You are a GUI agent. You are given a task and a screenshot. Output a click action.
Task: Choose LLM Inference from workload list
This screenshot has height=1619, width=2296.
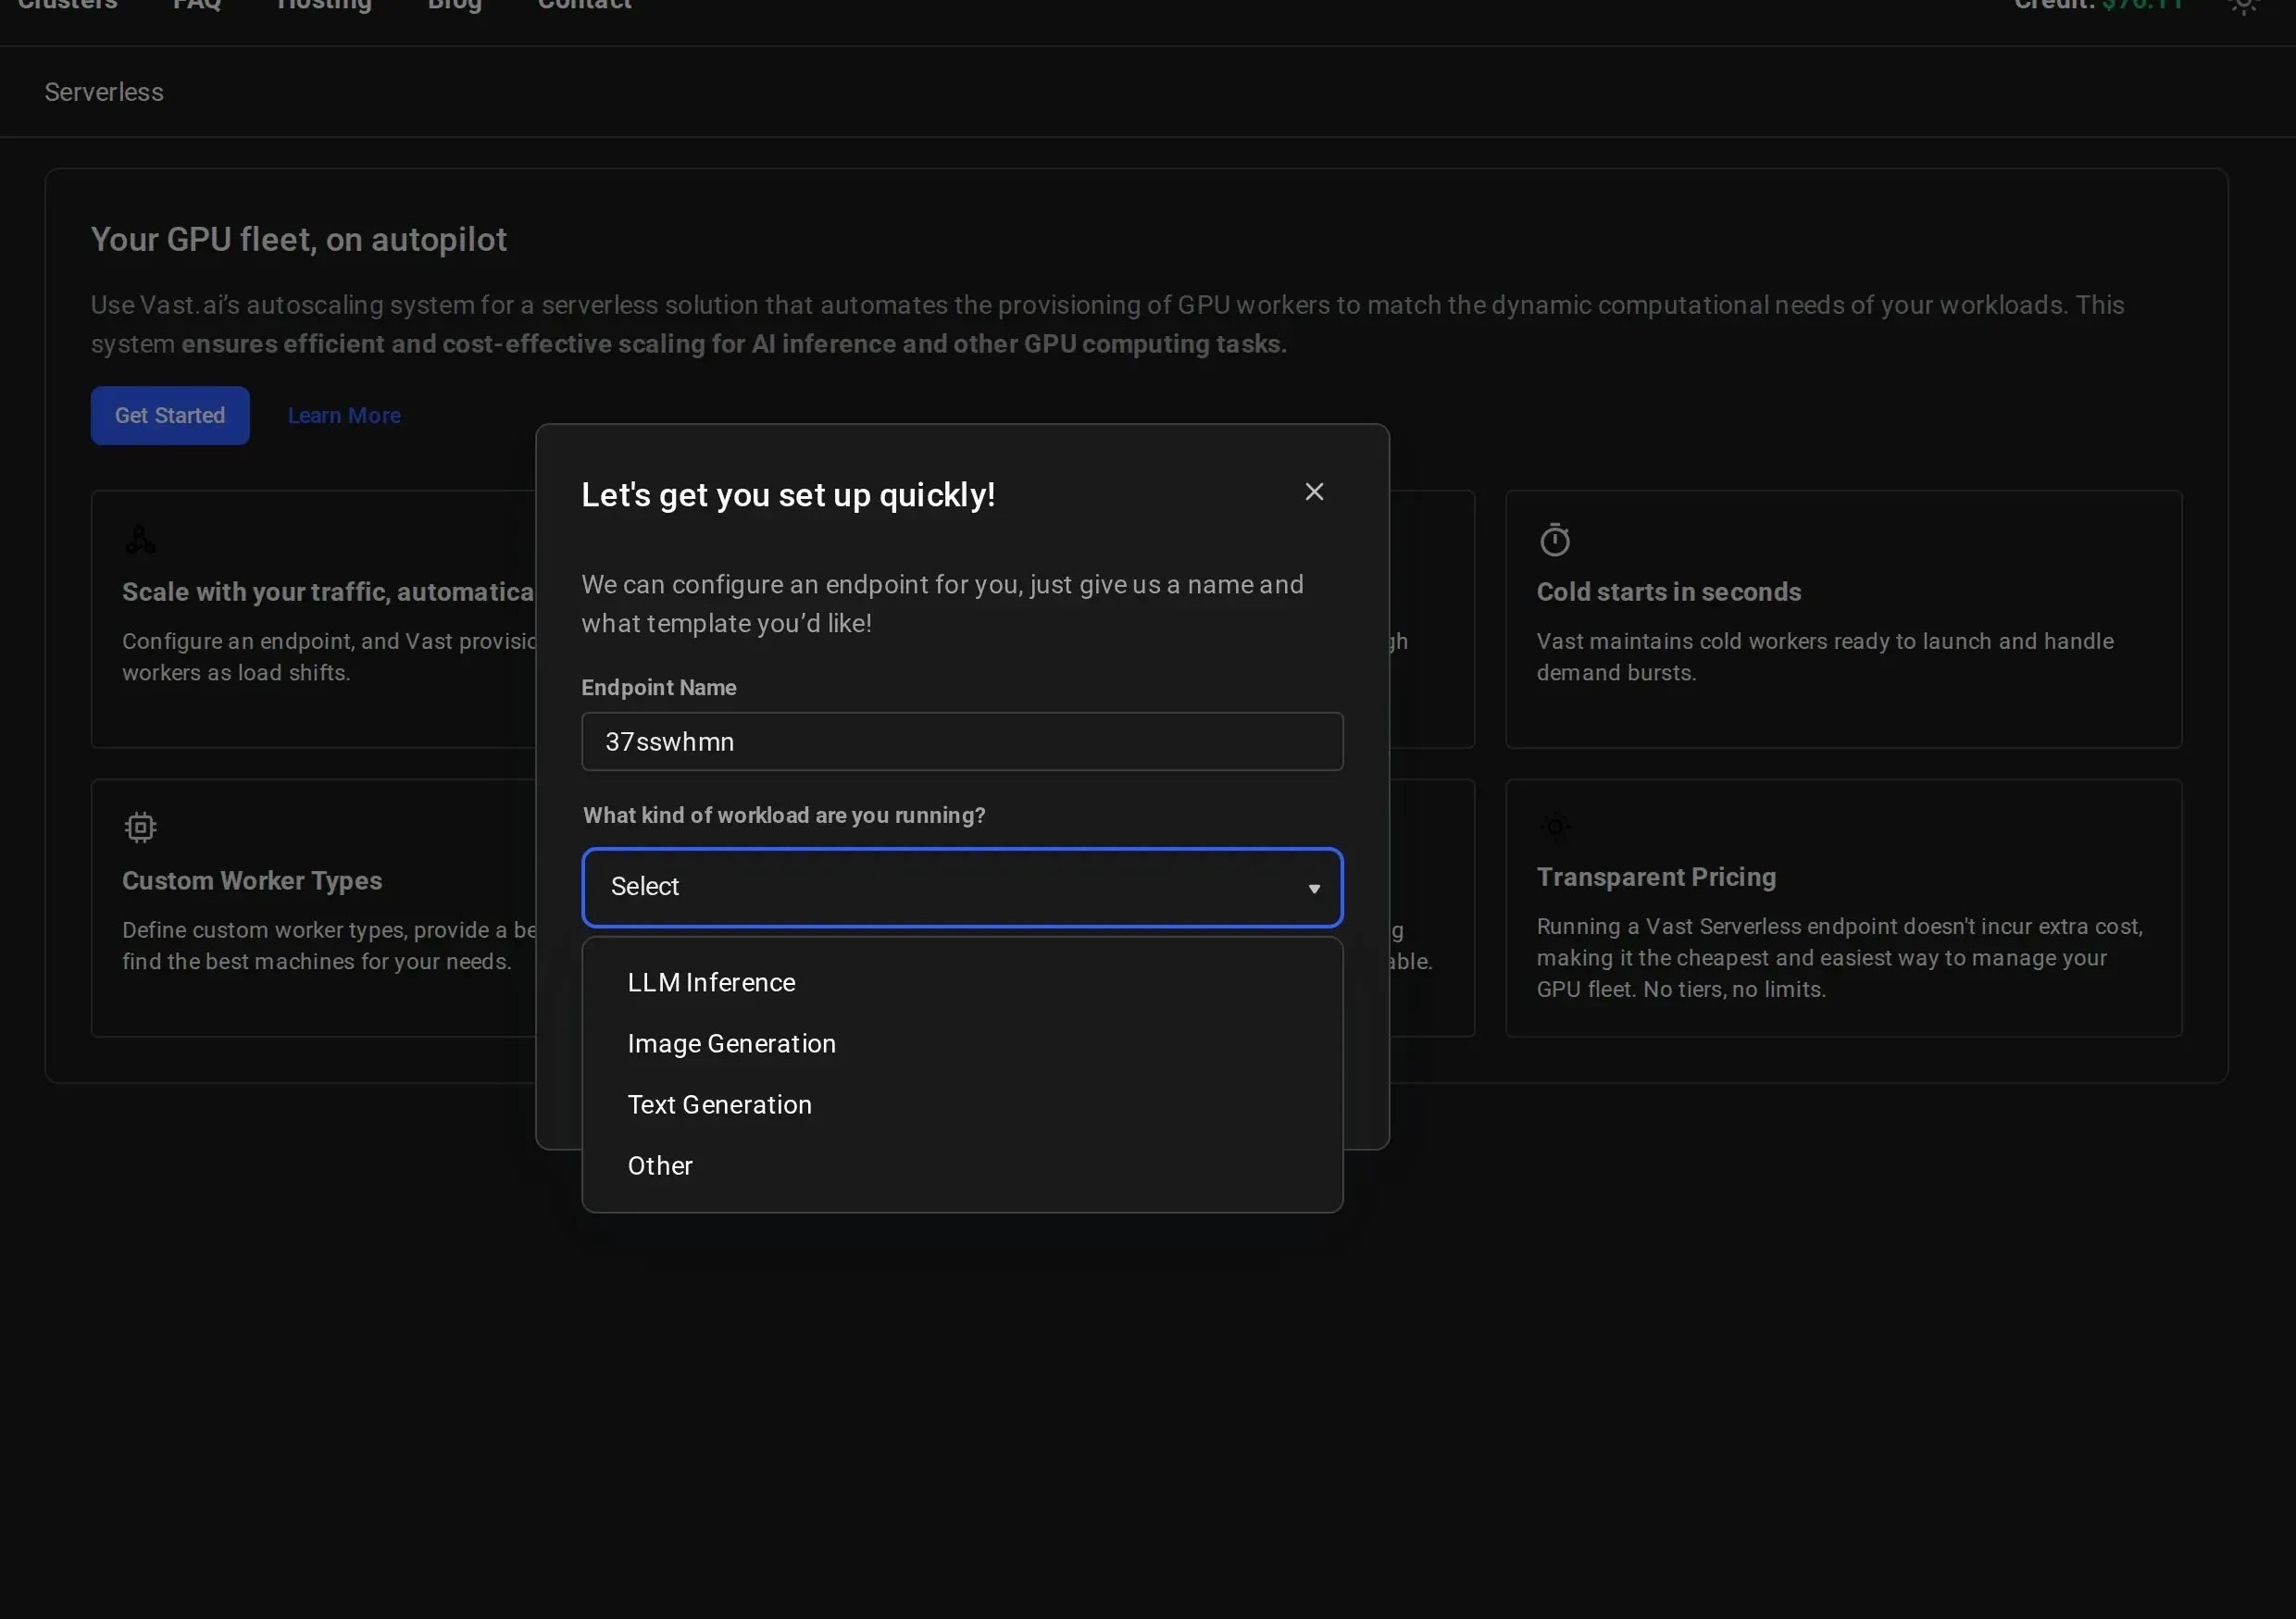pos(962,983)
